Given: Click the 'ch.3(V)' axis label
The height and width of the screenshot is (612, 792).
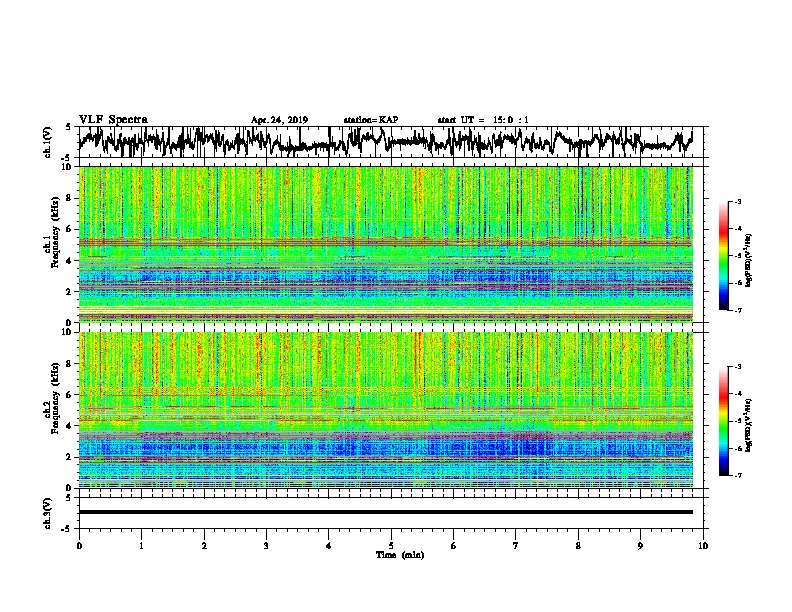Looking at the screenshot, I should [x=48, y=513].
